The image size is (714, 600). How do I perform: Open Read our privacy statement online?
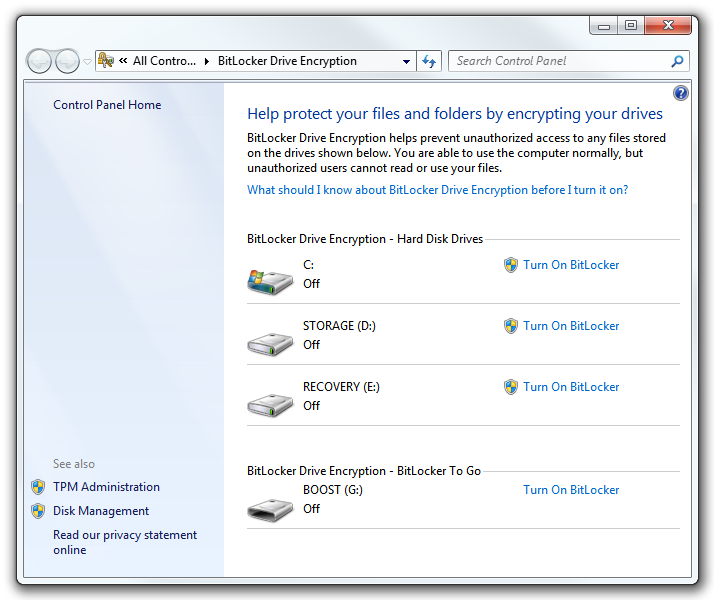point(125,542)
